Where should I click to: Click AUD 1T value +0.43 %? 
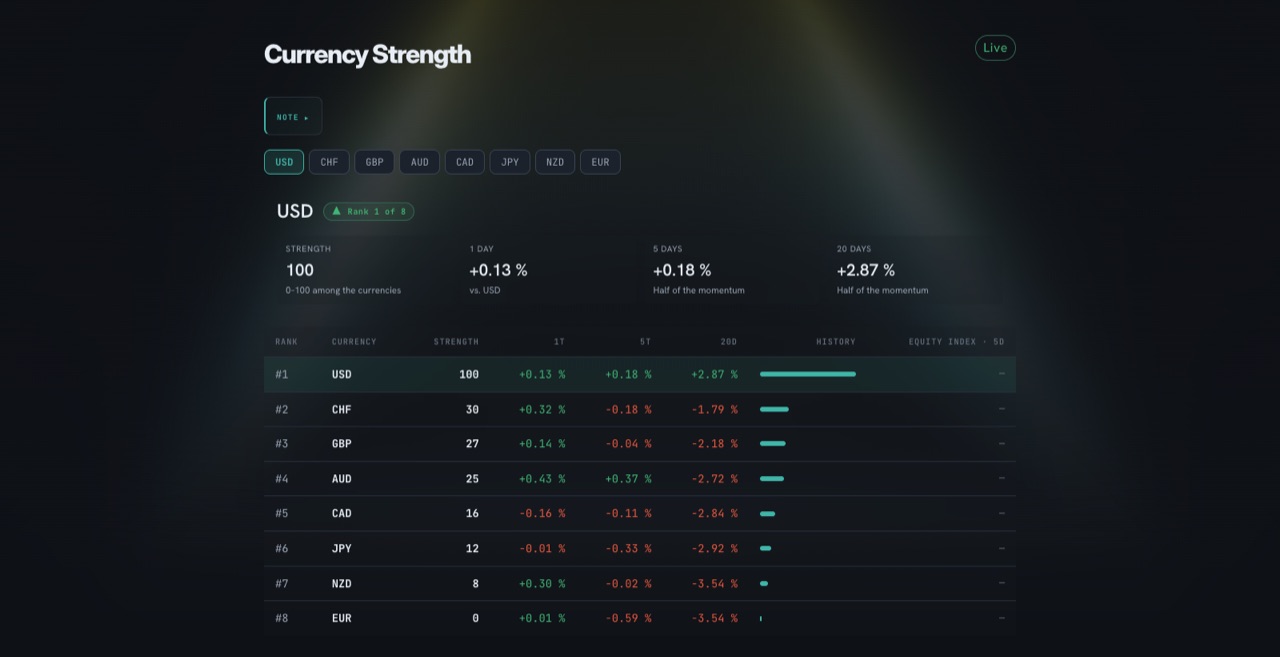pyautogui.click(x=542, y=479)
